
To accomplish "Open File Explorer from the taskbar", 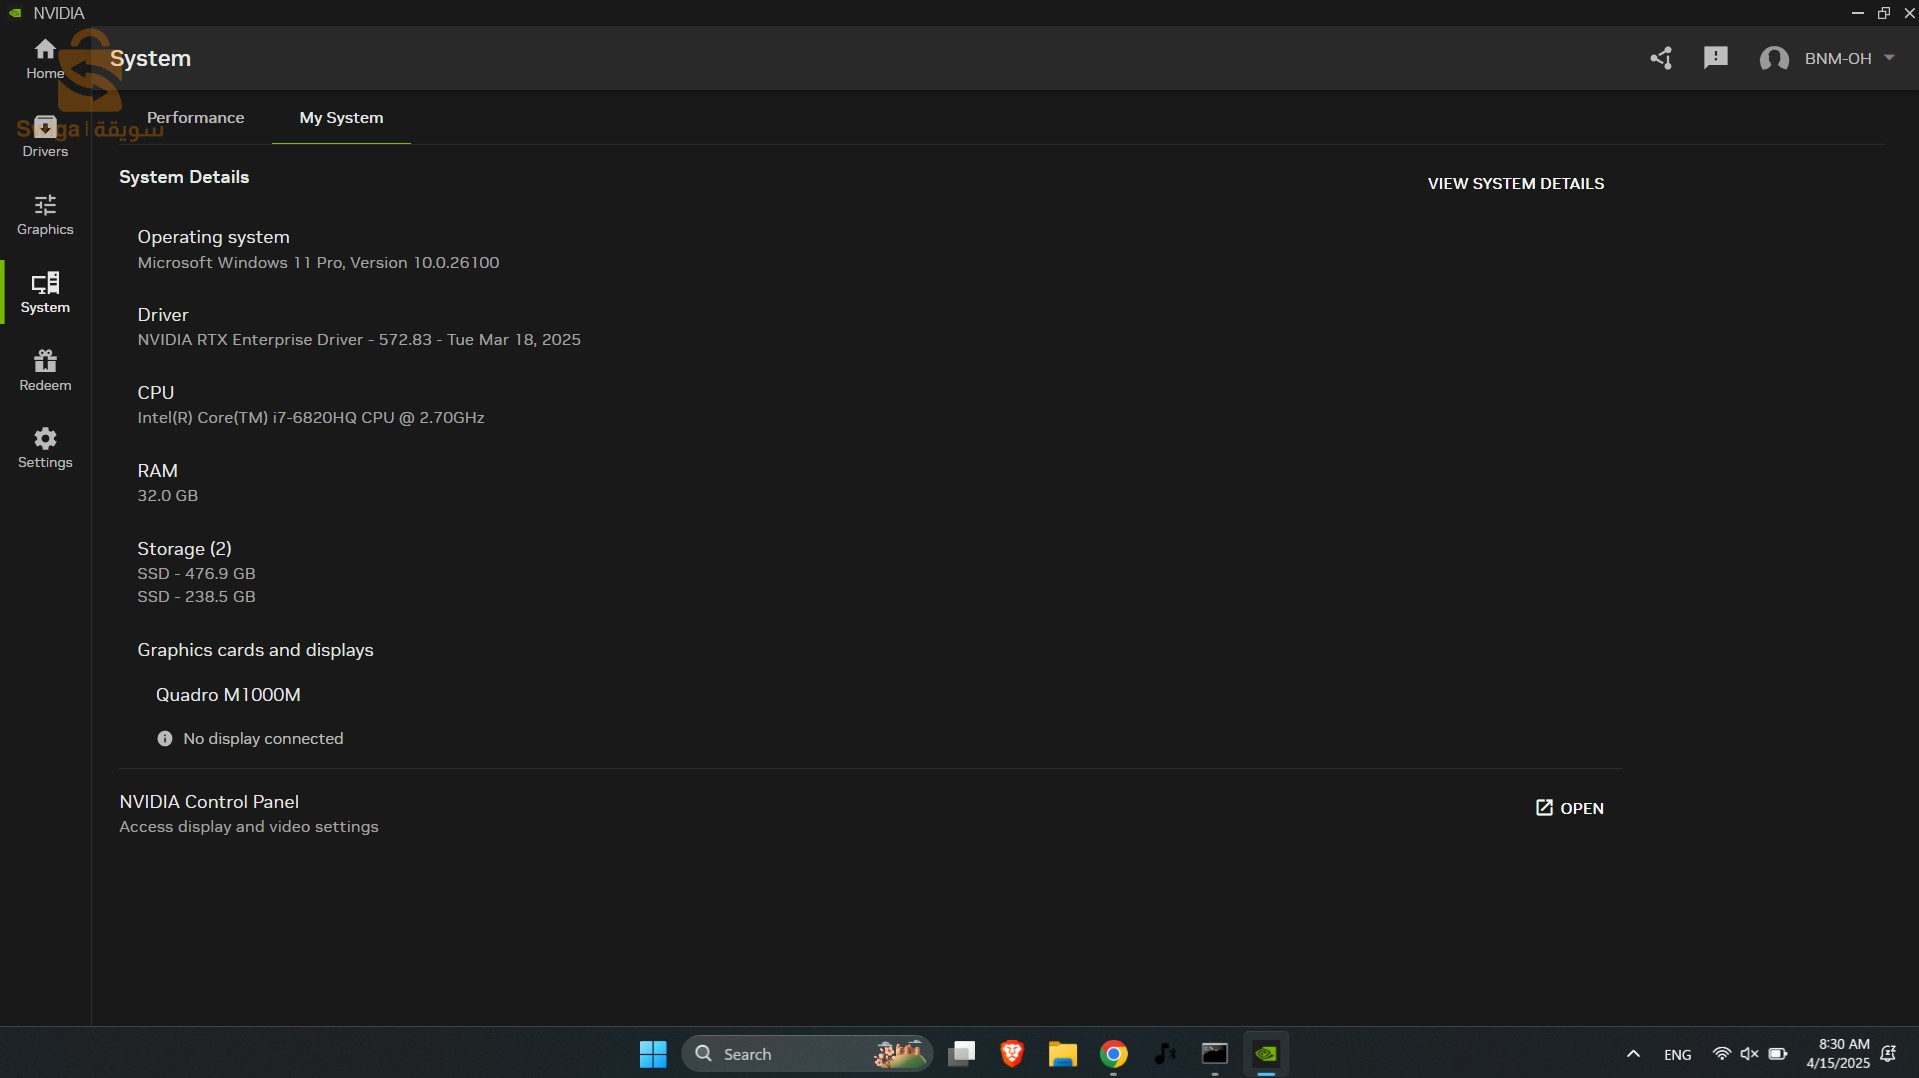I will click(x=1062, y=1054).
